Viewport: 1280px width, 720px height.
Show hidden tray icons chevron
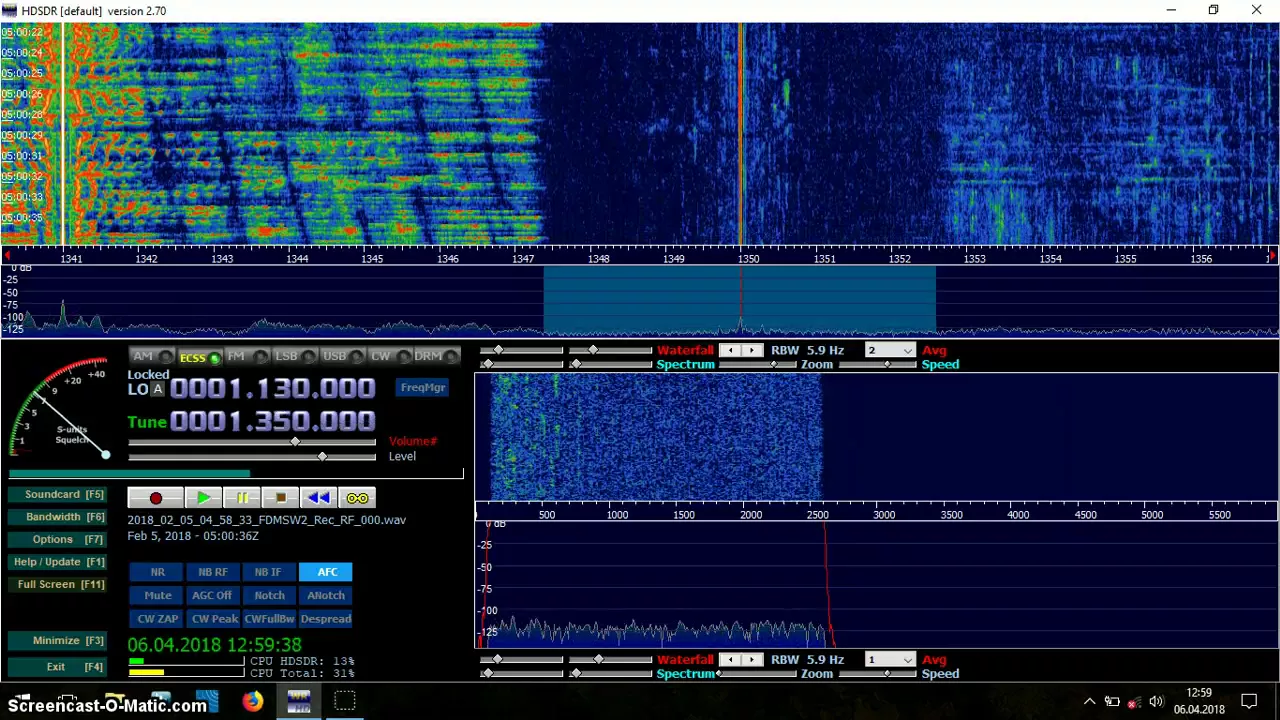point(1090,701)
